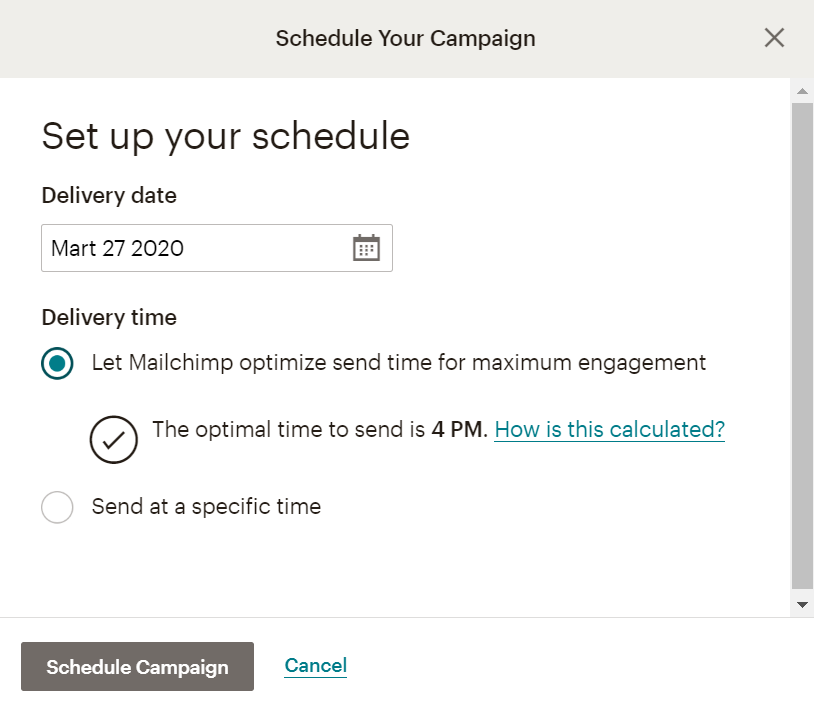Click the Delivery date label
Viewport: 814px width, 709px height.
click(109, 196)
